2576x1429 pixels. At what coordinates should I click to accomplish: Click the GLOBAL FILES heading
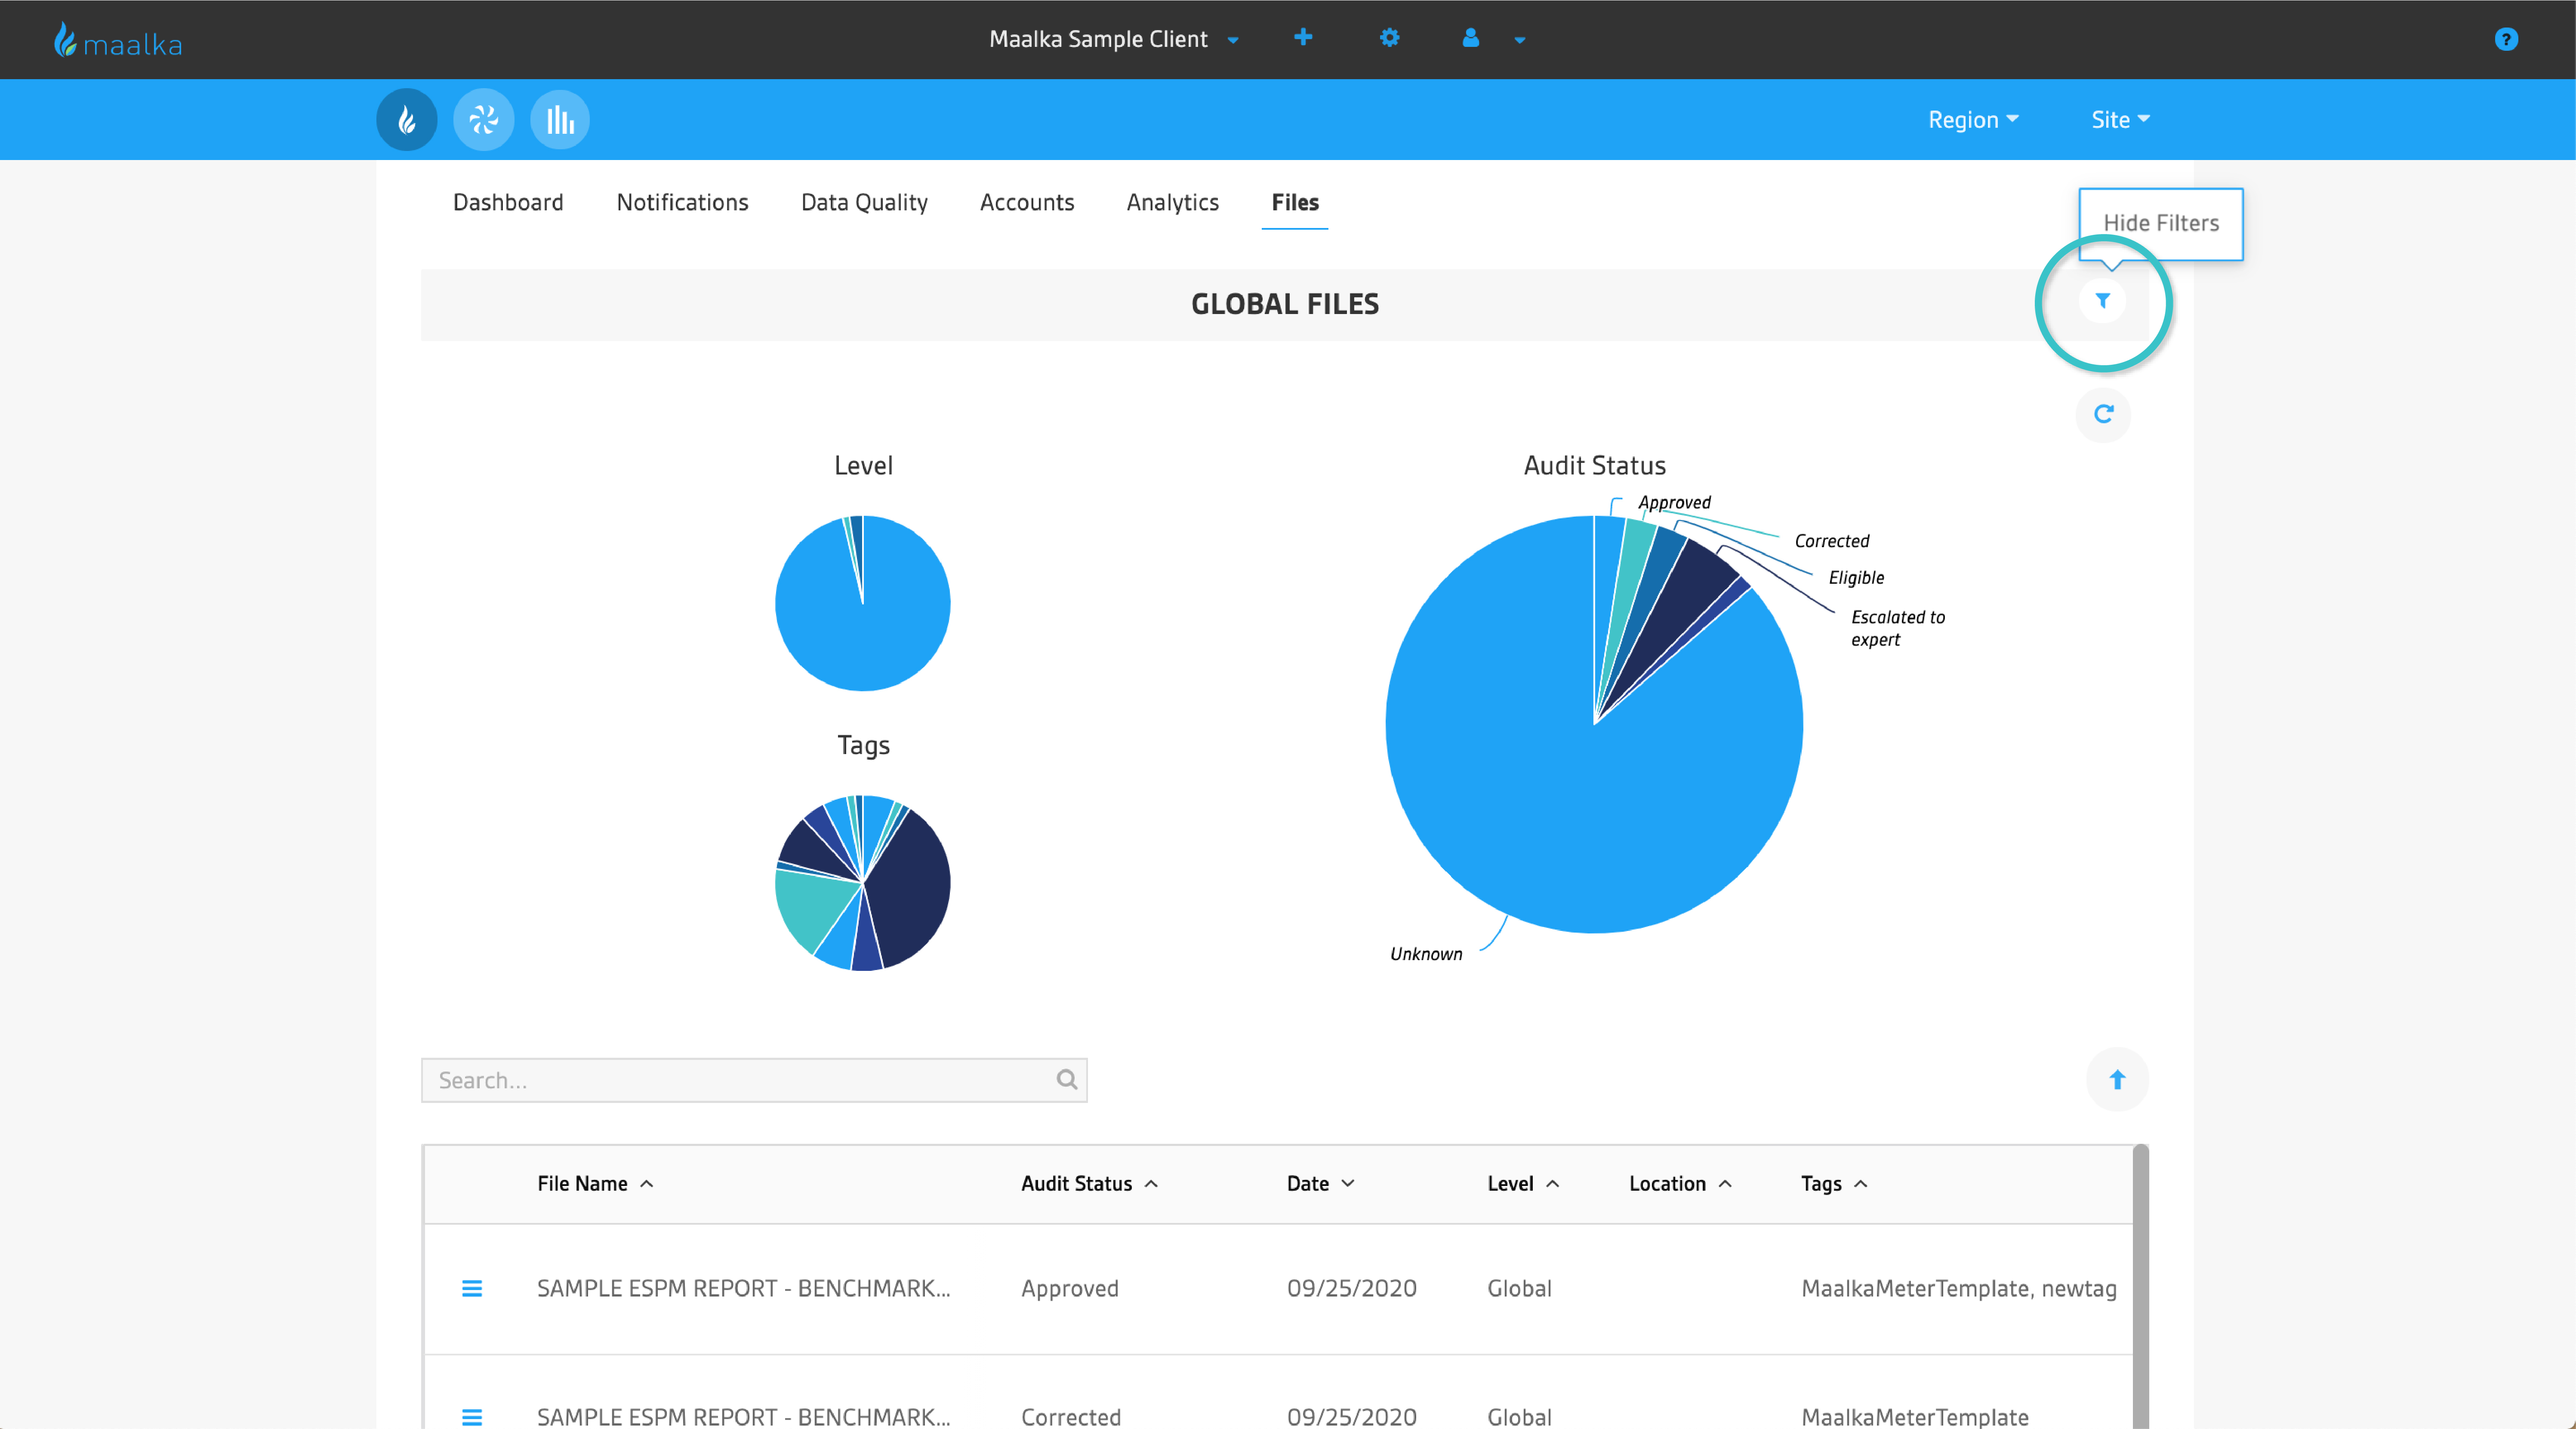(1284, 304)
